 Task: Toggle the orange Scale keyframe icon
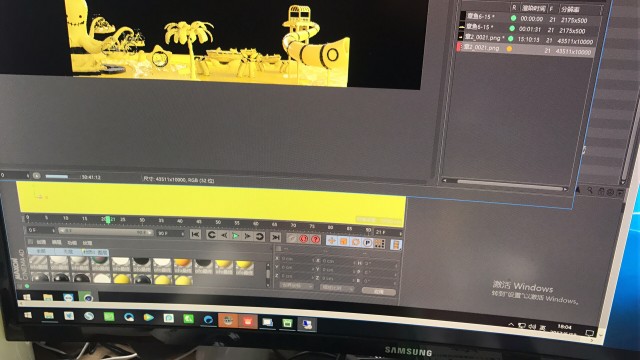[x=343, y=242]
